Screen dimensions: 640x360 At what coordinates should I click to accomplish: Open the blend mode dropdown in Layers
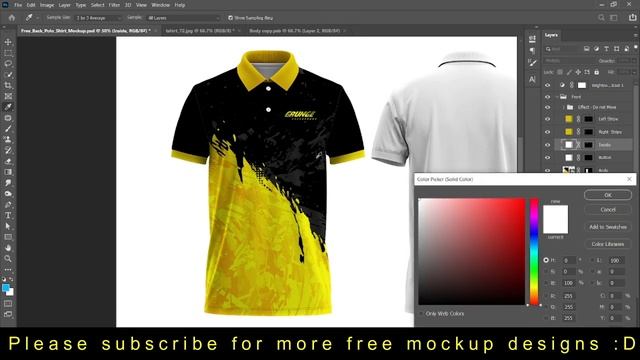[x=569, y=61]
